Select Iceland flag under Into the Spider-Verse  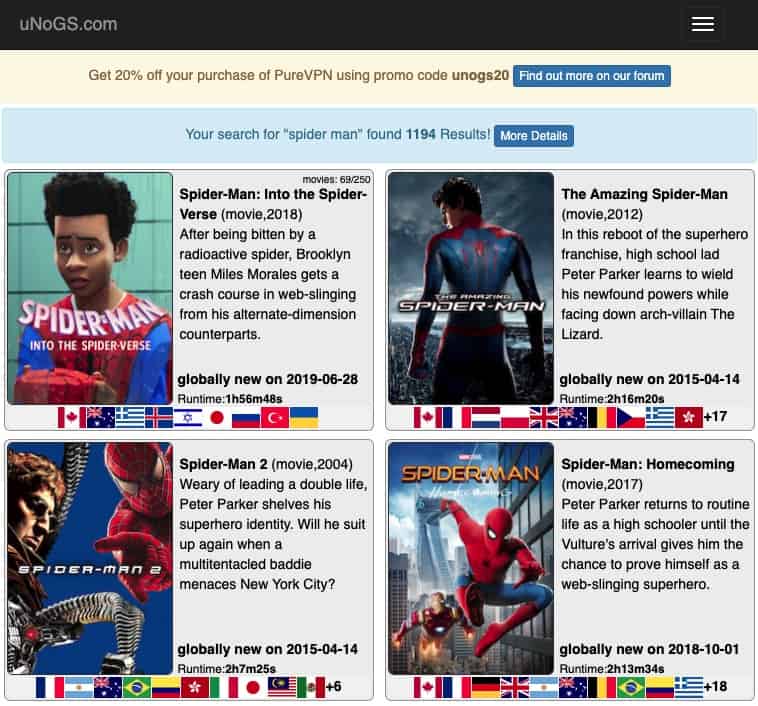159,417
